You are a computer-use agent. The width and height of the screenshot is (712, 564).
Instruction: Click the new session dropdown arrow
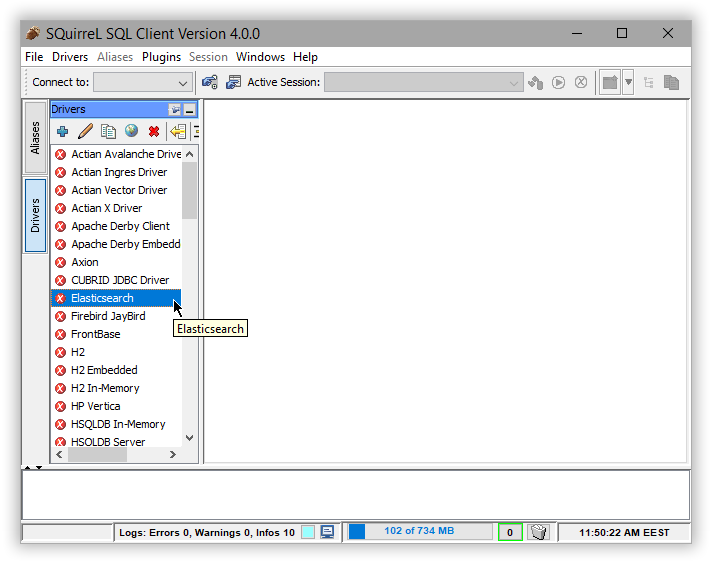pyautogui.click(x=628, y=83)
